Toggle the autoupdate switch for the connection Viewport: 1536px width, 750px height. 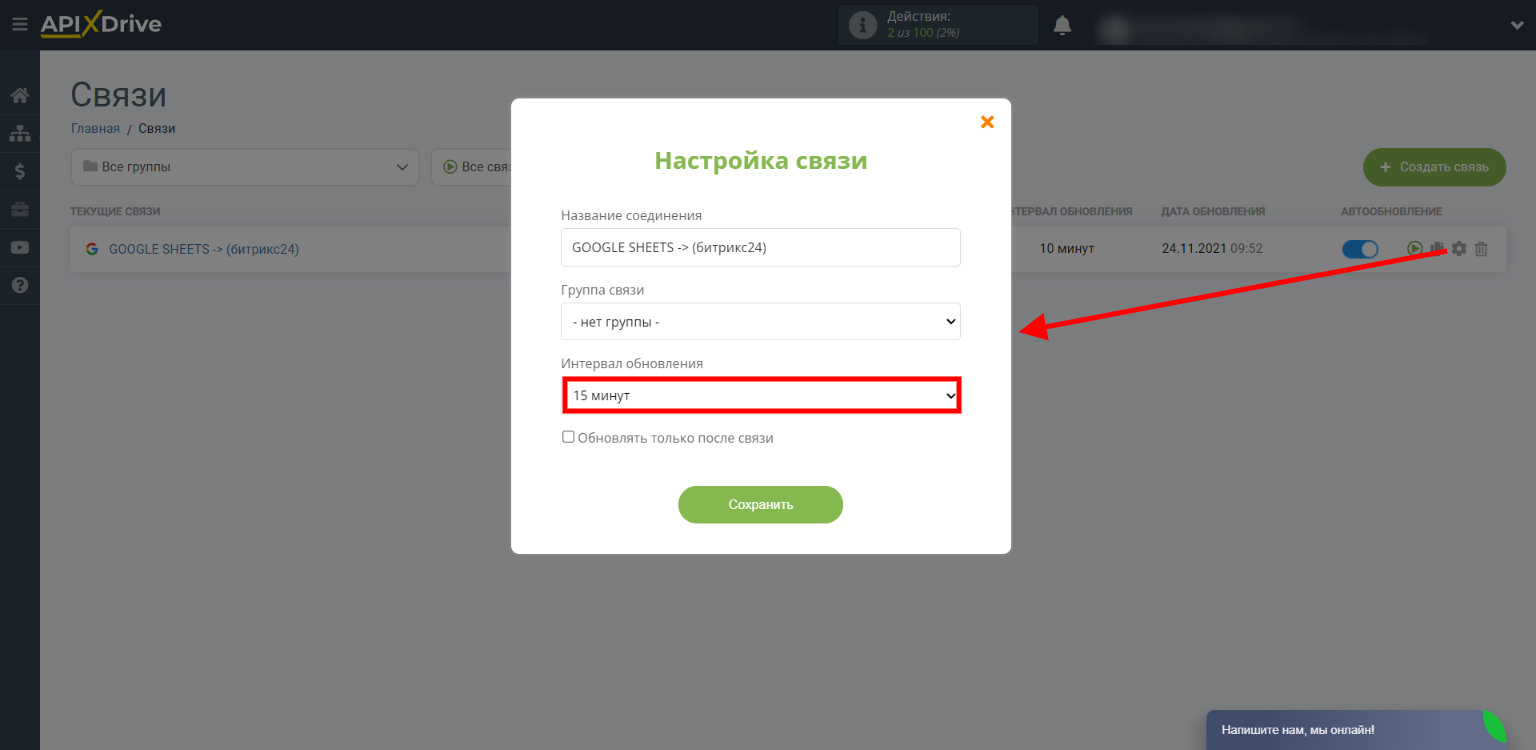[1360, 249]
